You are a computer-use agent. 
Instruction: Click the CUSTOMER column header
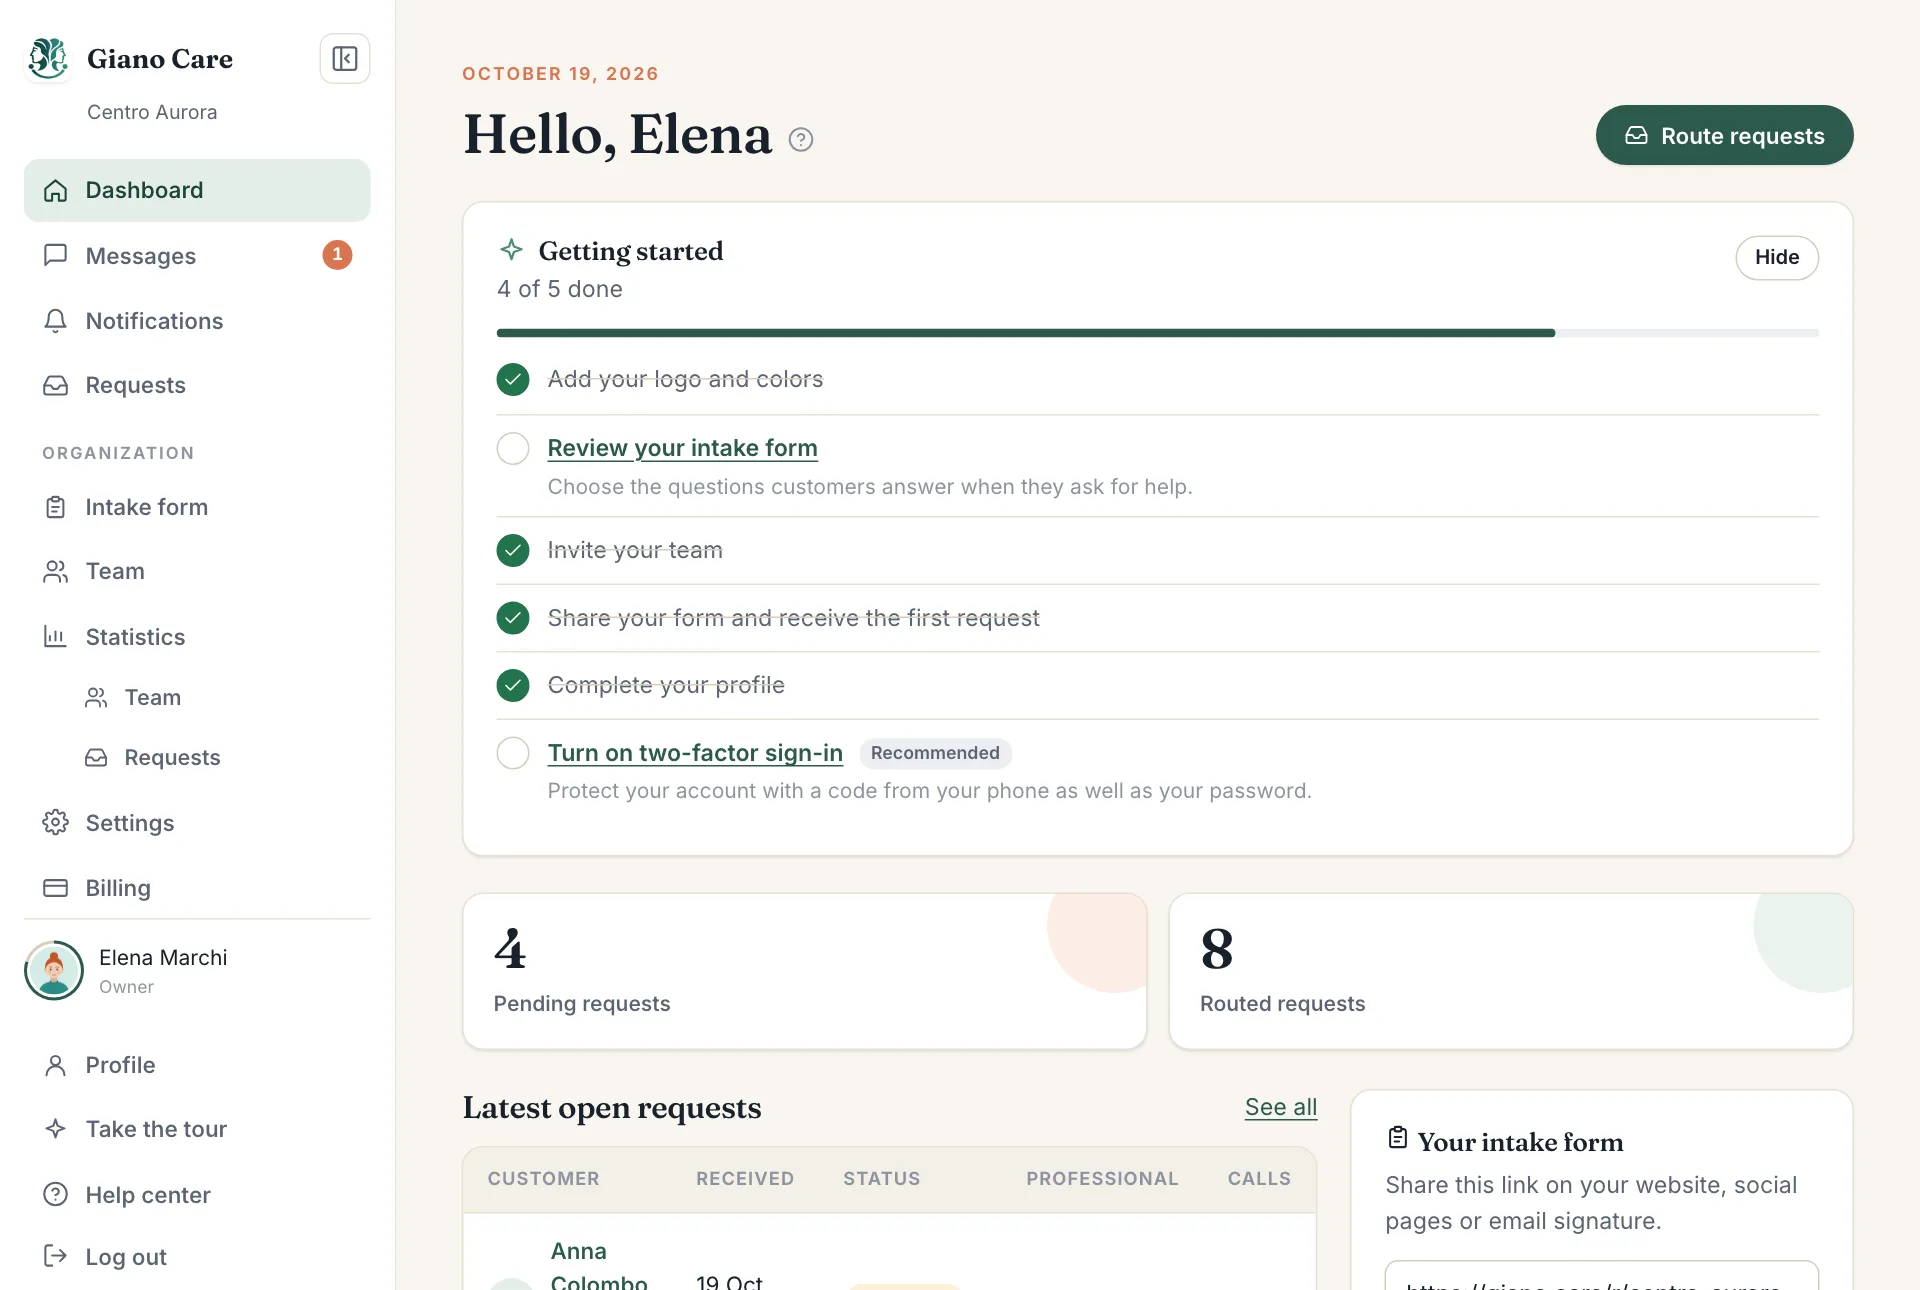(x=544, y=1179)
